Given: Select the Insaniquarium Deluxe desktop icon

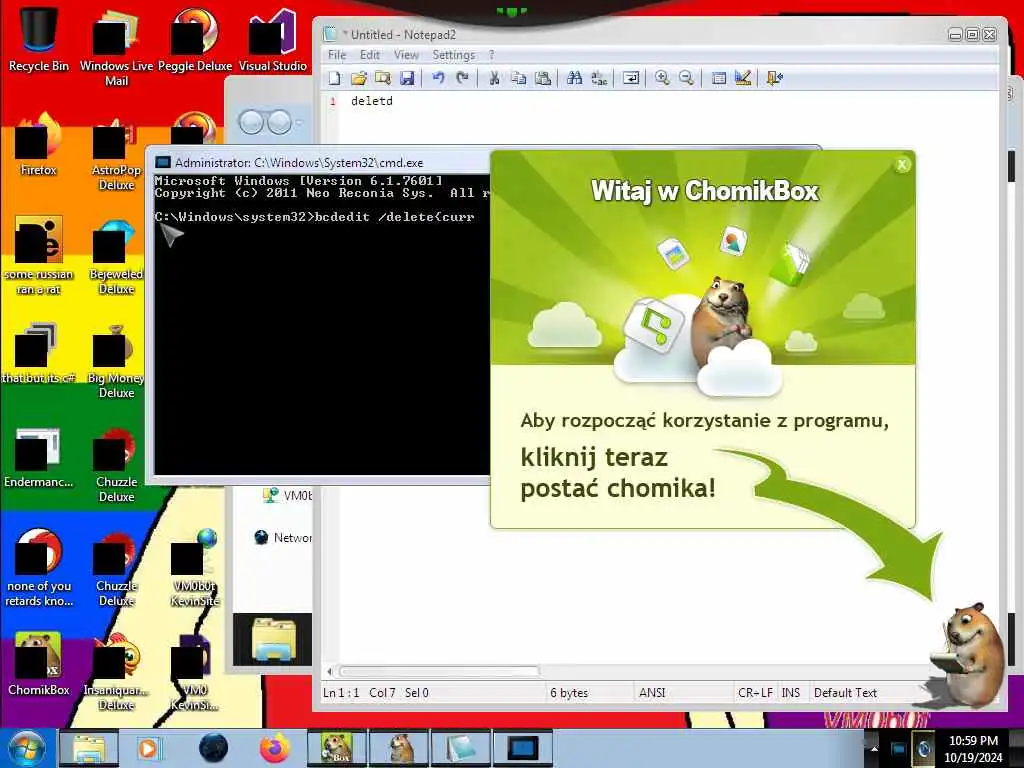Looking at the screenshot, I should [116, 671].
